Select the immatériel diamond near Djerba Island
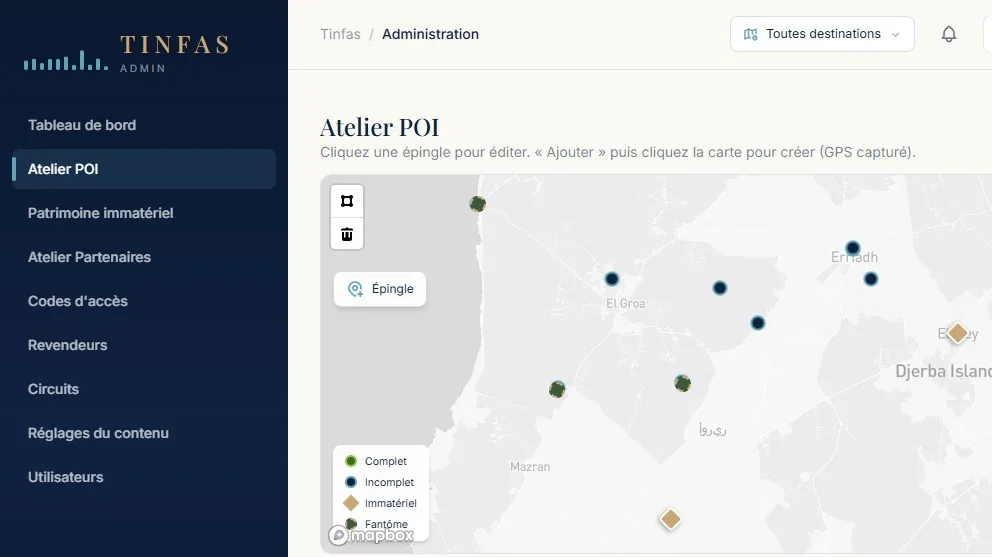 pos(957,332)
